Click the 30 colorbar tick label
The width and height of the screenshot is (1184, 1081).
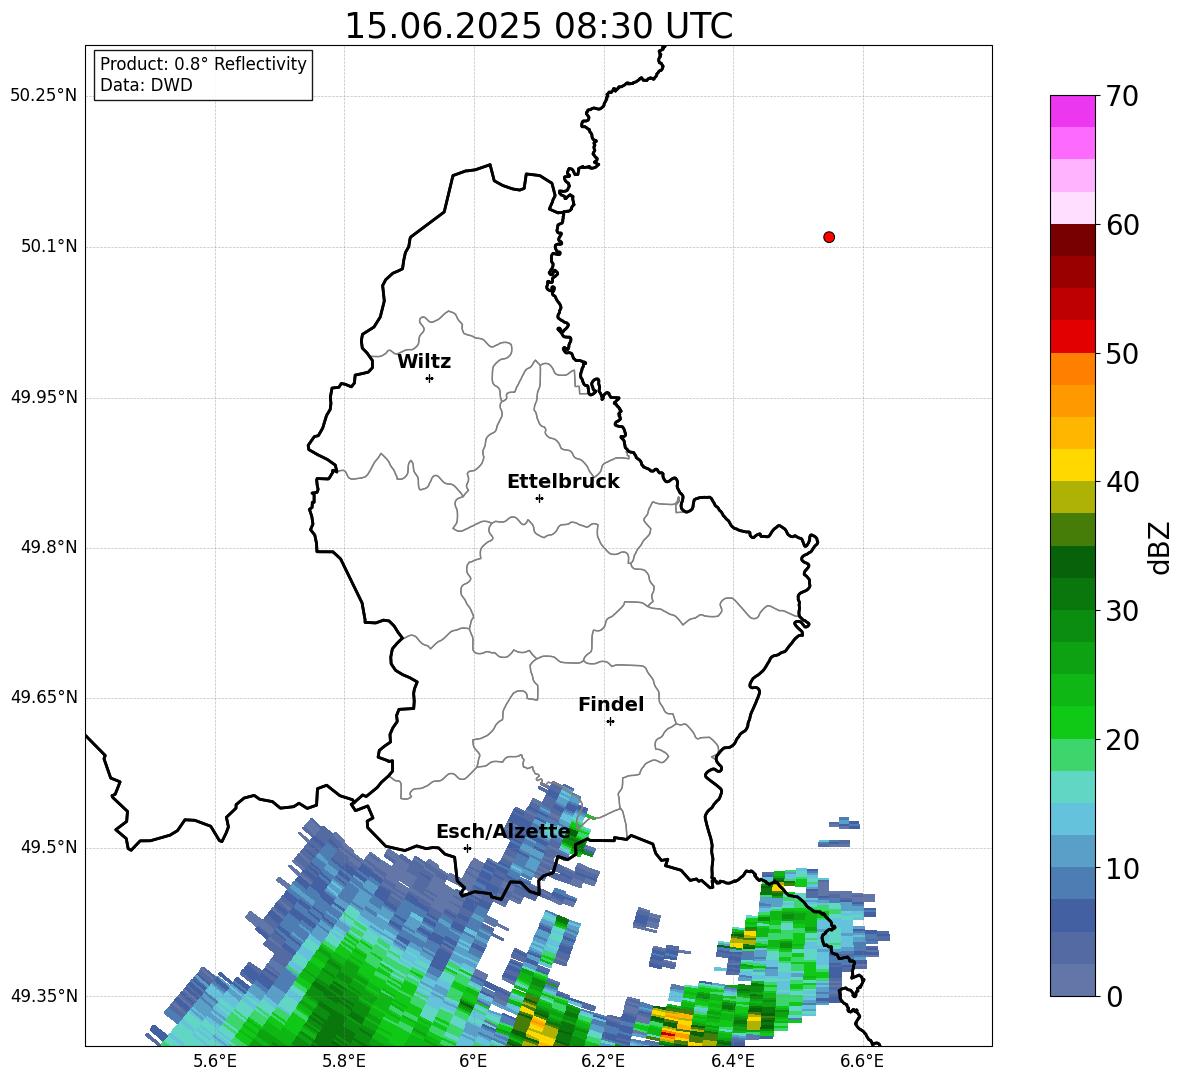tap(1122, 611)
